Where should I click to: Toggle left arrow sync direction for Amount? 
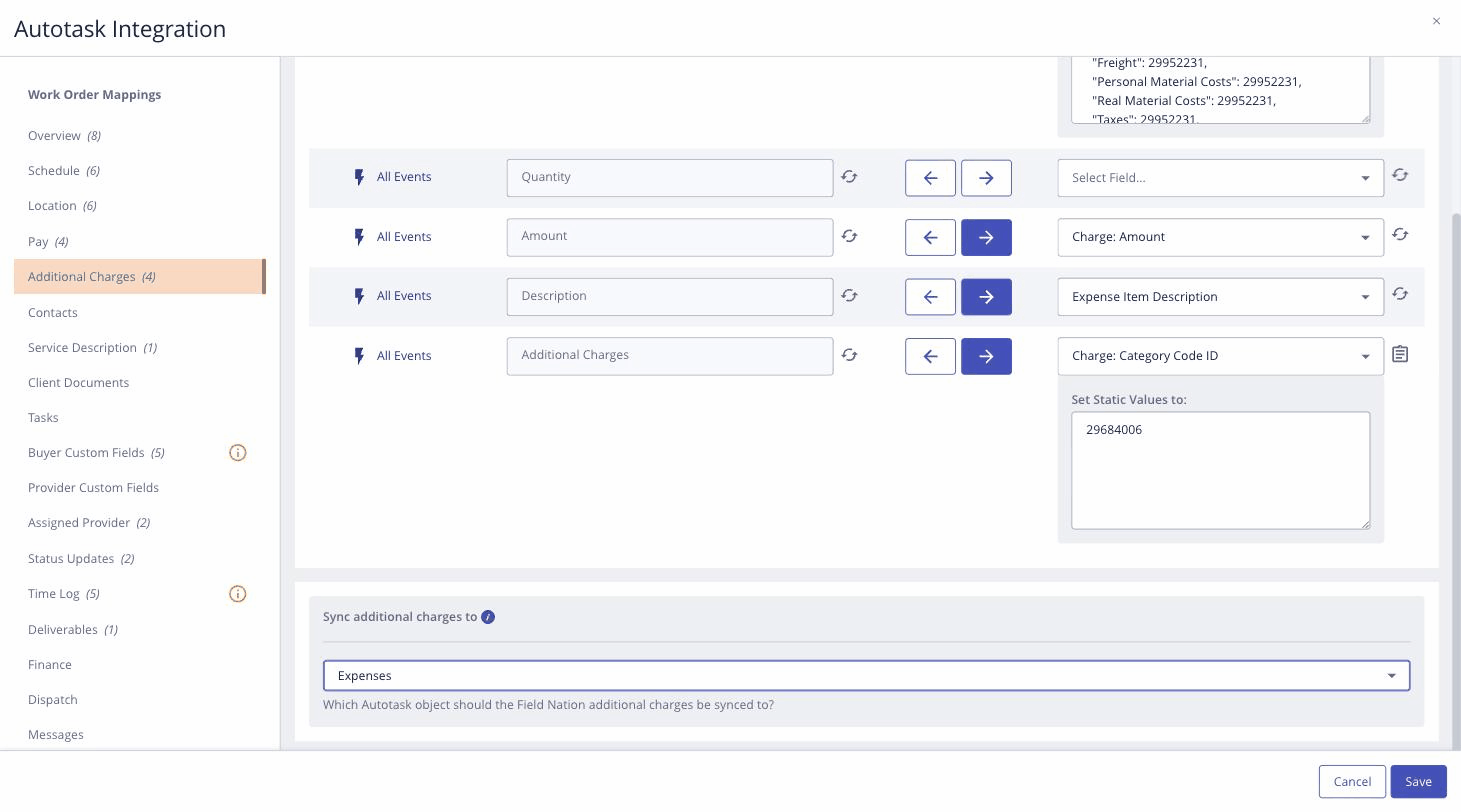[x=930, y=237]
